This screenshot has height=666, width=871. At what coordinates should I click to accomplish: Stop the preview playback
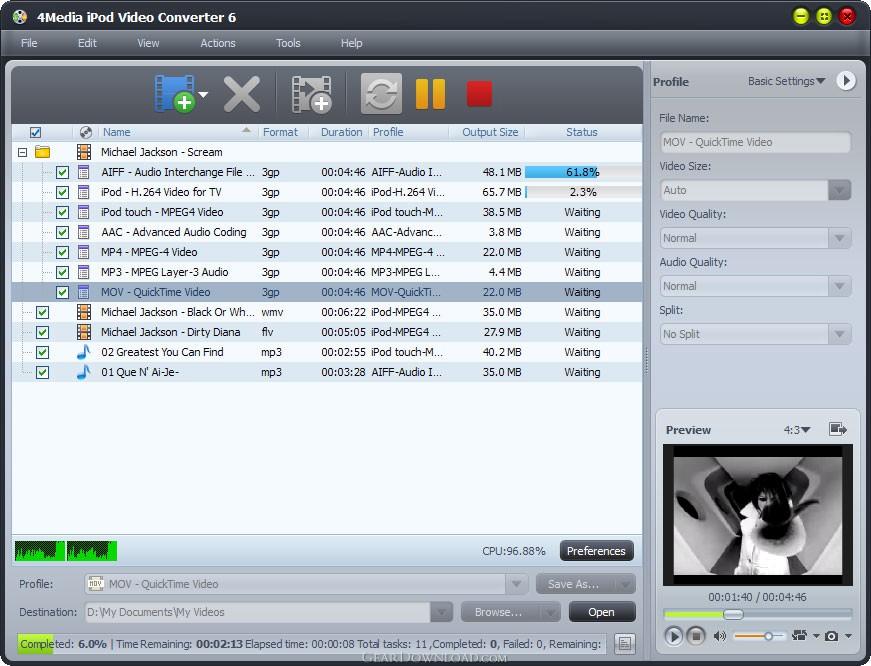click(x=695, y=635)
